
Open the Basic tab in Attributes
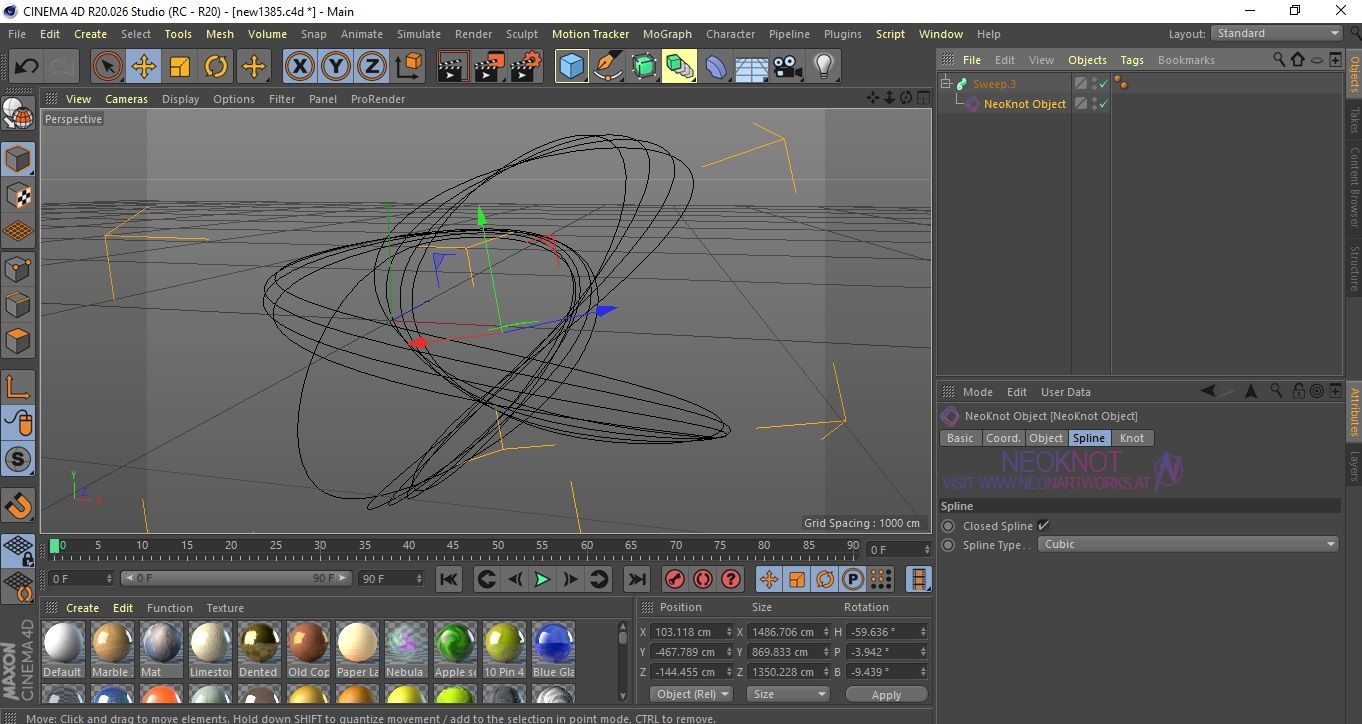pos(960,438)
